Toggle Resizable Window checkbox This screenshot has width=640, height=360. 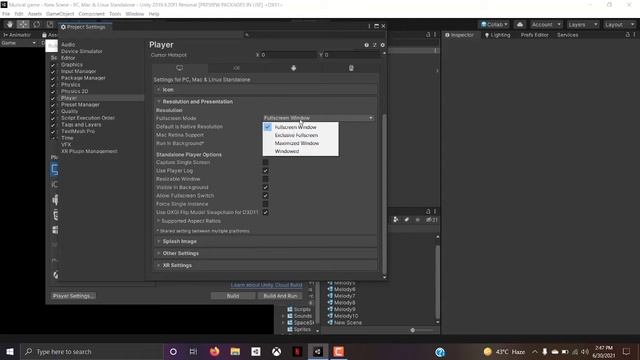click(x=265, y=179)
